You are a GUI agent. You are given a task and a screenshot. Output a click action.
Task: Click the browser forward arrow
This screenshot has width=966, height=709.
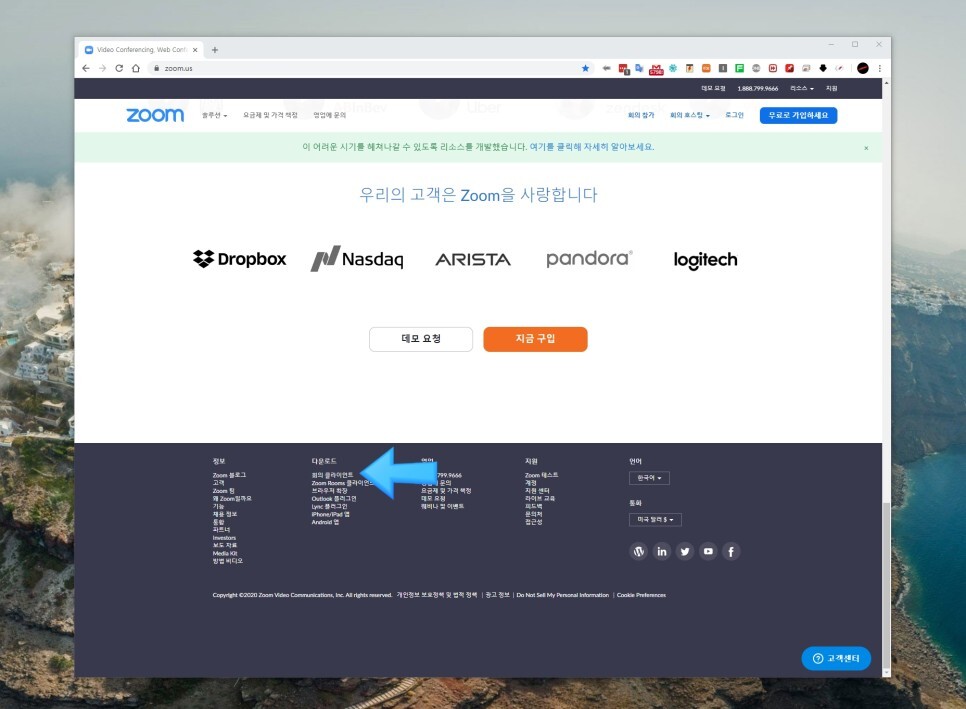pyautogui.click(x=102, y=68)
